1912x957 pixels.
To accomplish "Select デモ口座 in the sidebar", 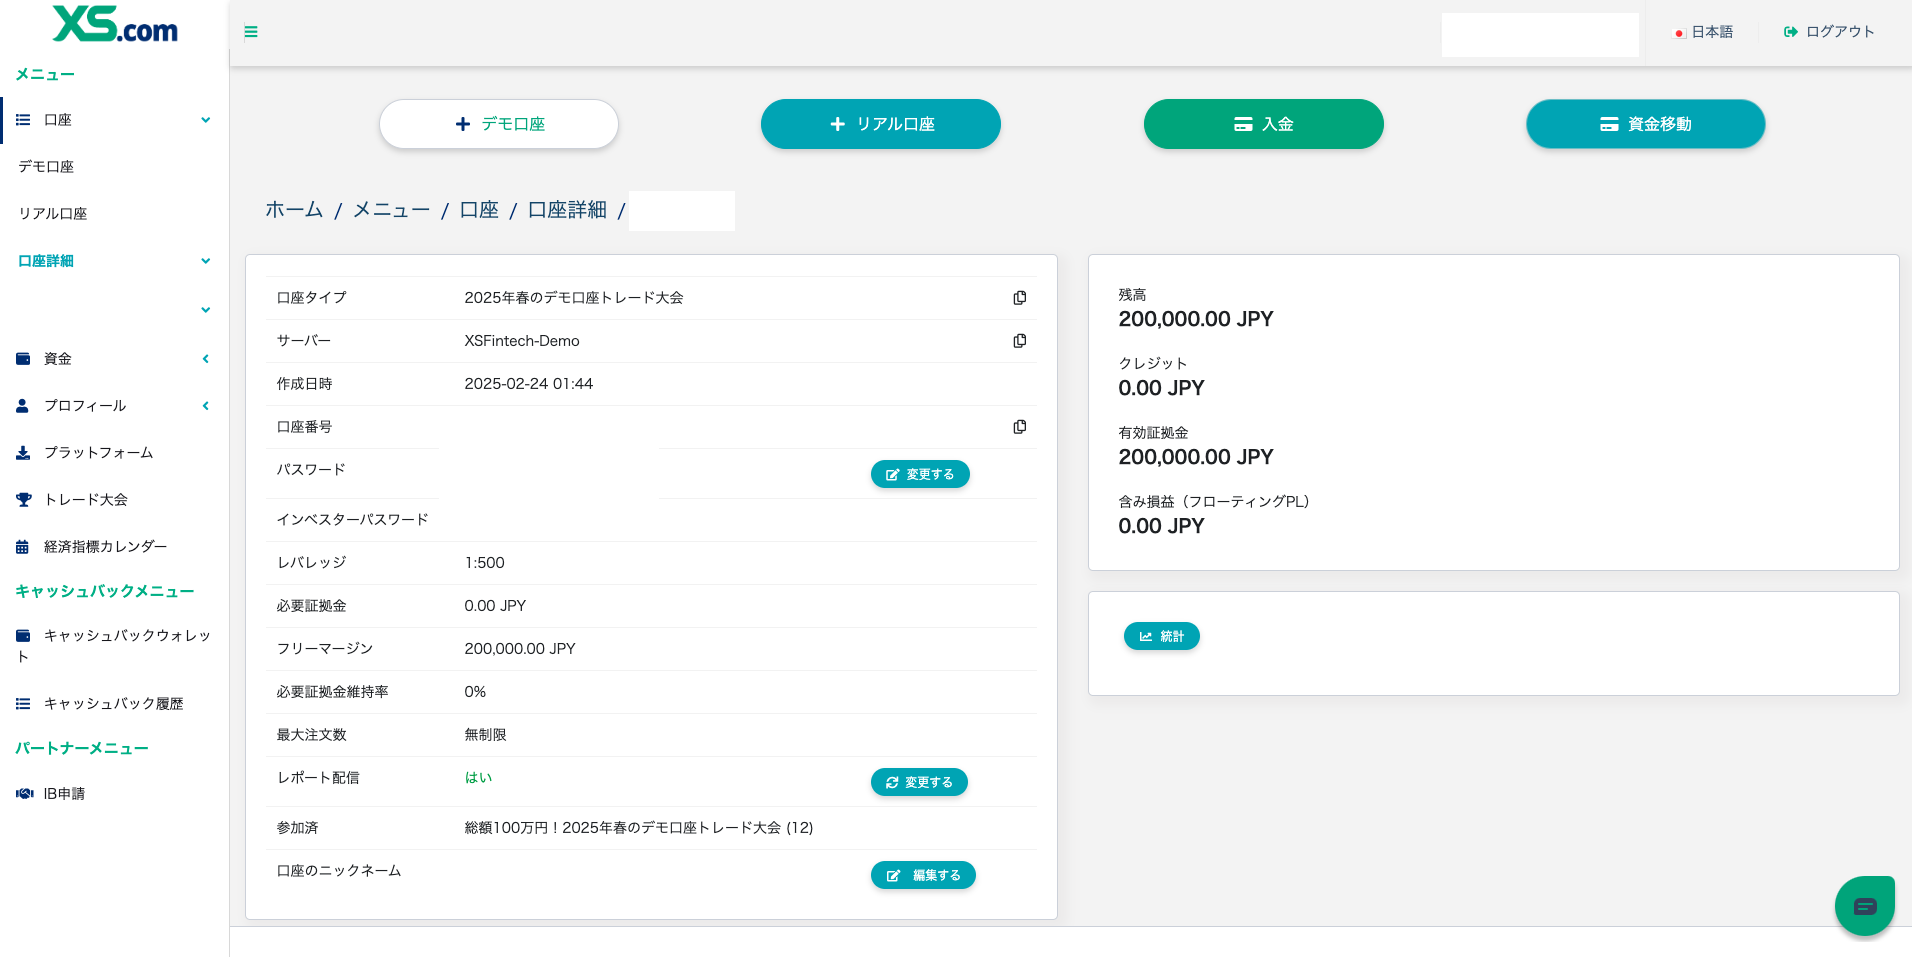I will [x=46, y=167].
